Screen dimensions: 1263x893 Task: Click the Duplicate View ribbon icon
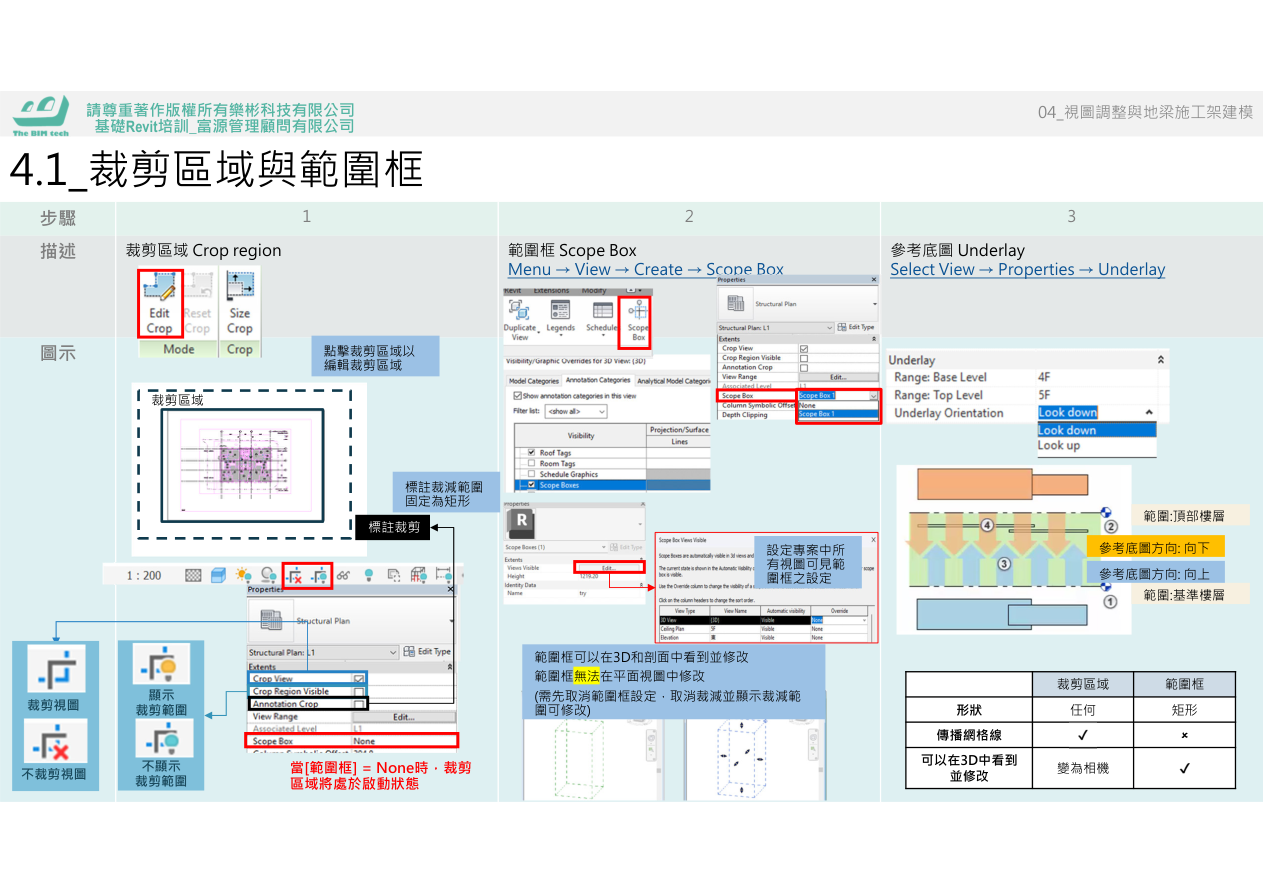coord(520,320)
